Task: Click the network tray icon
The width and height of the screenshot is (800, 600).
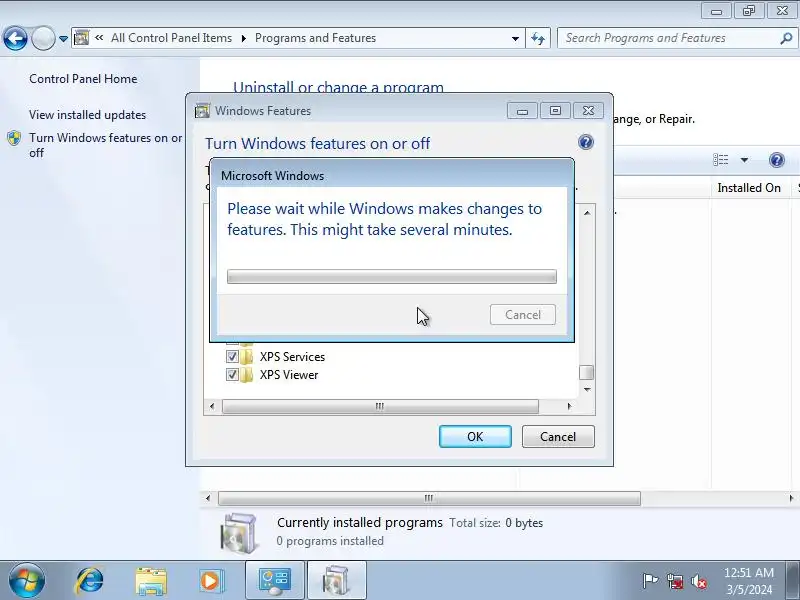Action: click(674, 581)
